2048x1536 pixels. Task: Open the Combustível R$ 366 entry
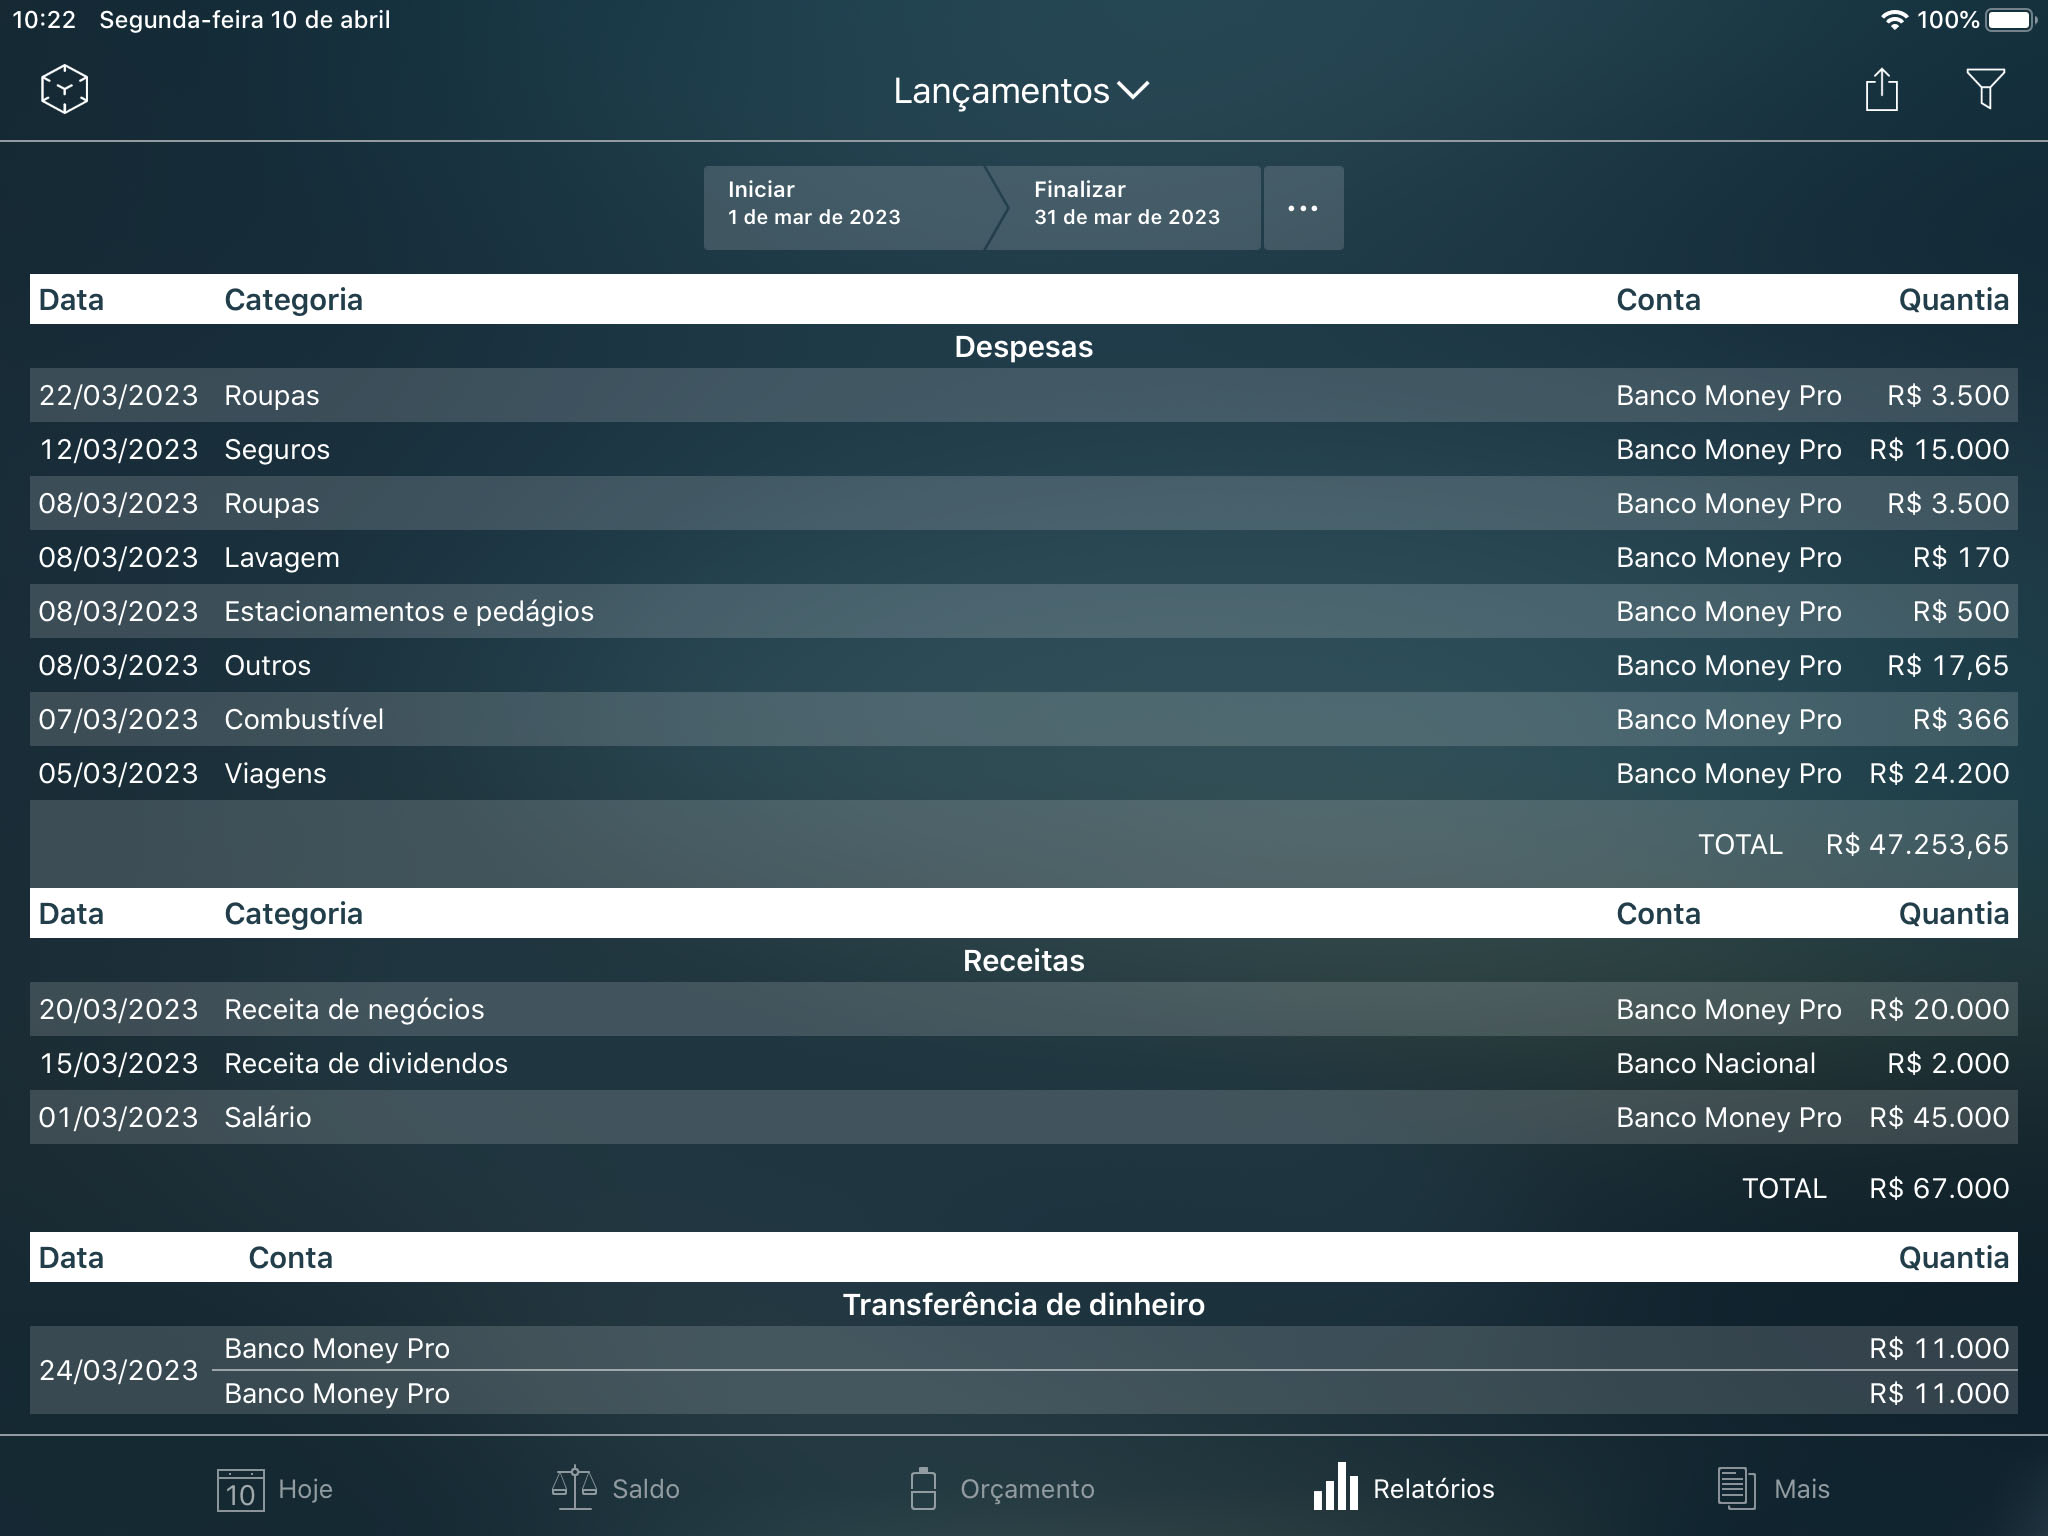[1024, 719]
